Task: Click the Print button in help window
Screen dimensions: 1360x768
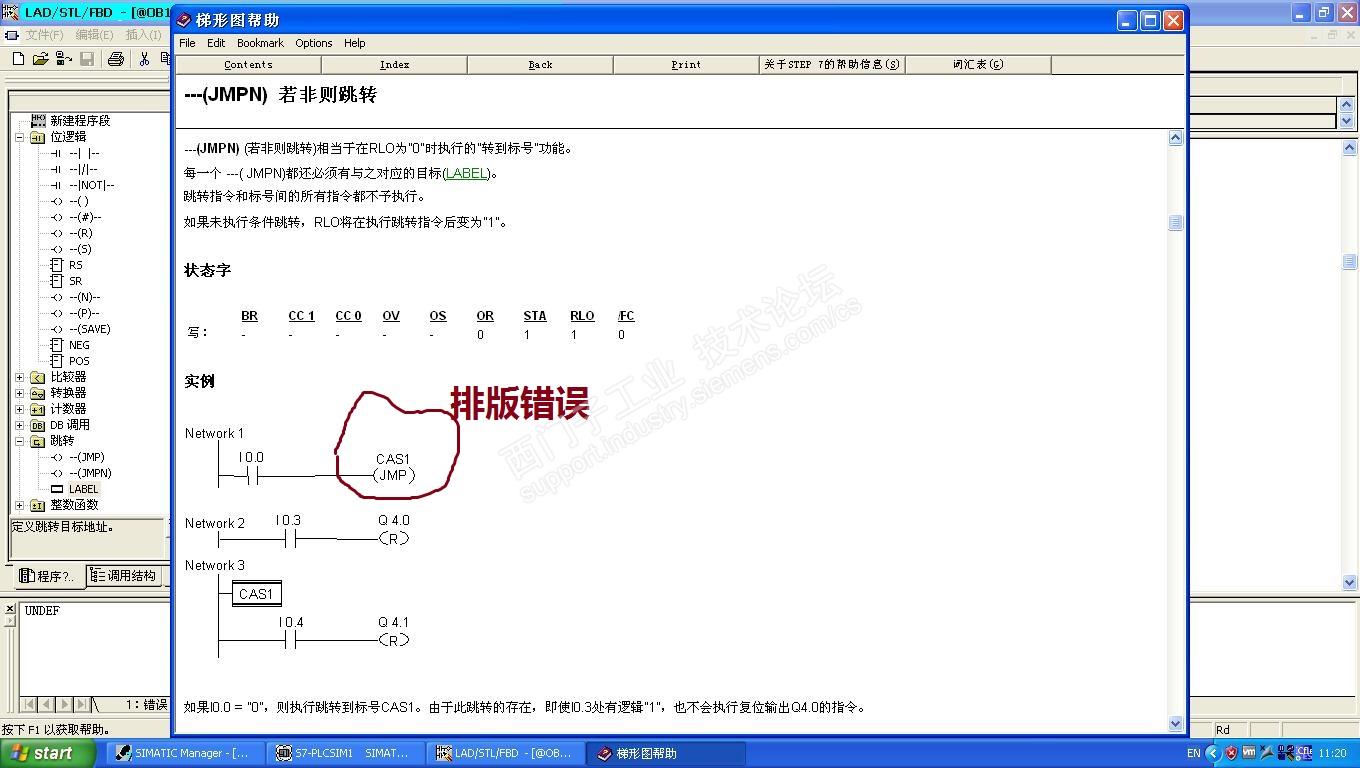Action: tap(686, 64)
